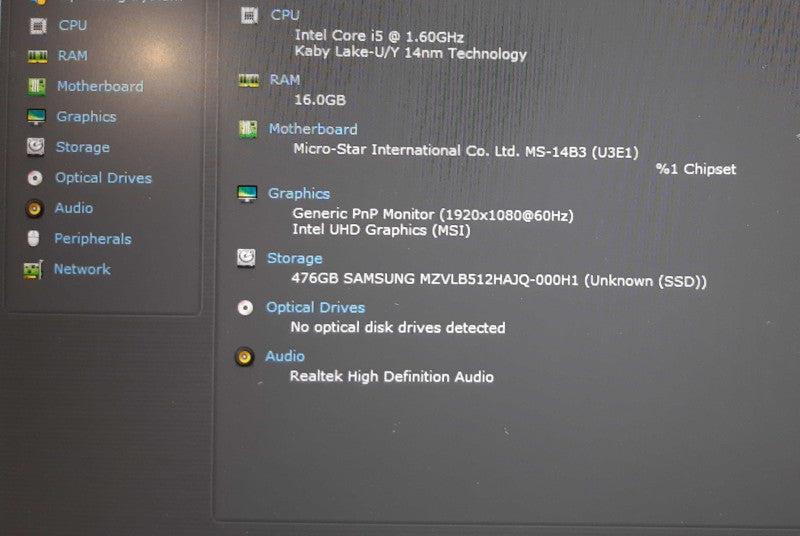Click the 'Realtek High Definition Audio' text

click(392, 376)
